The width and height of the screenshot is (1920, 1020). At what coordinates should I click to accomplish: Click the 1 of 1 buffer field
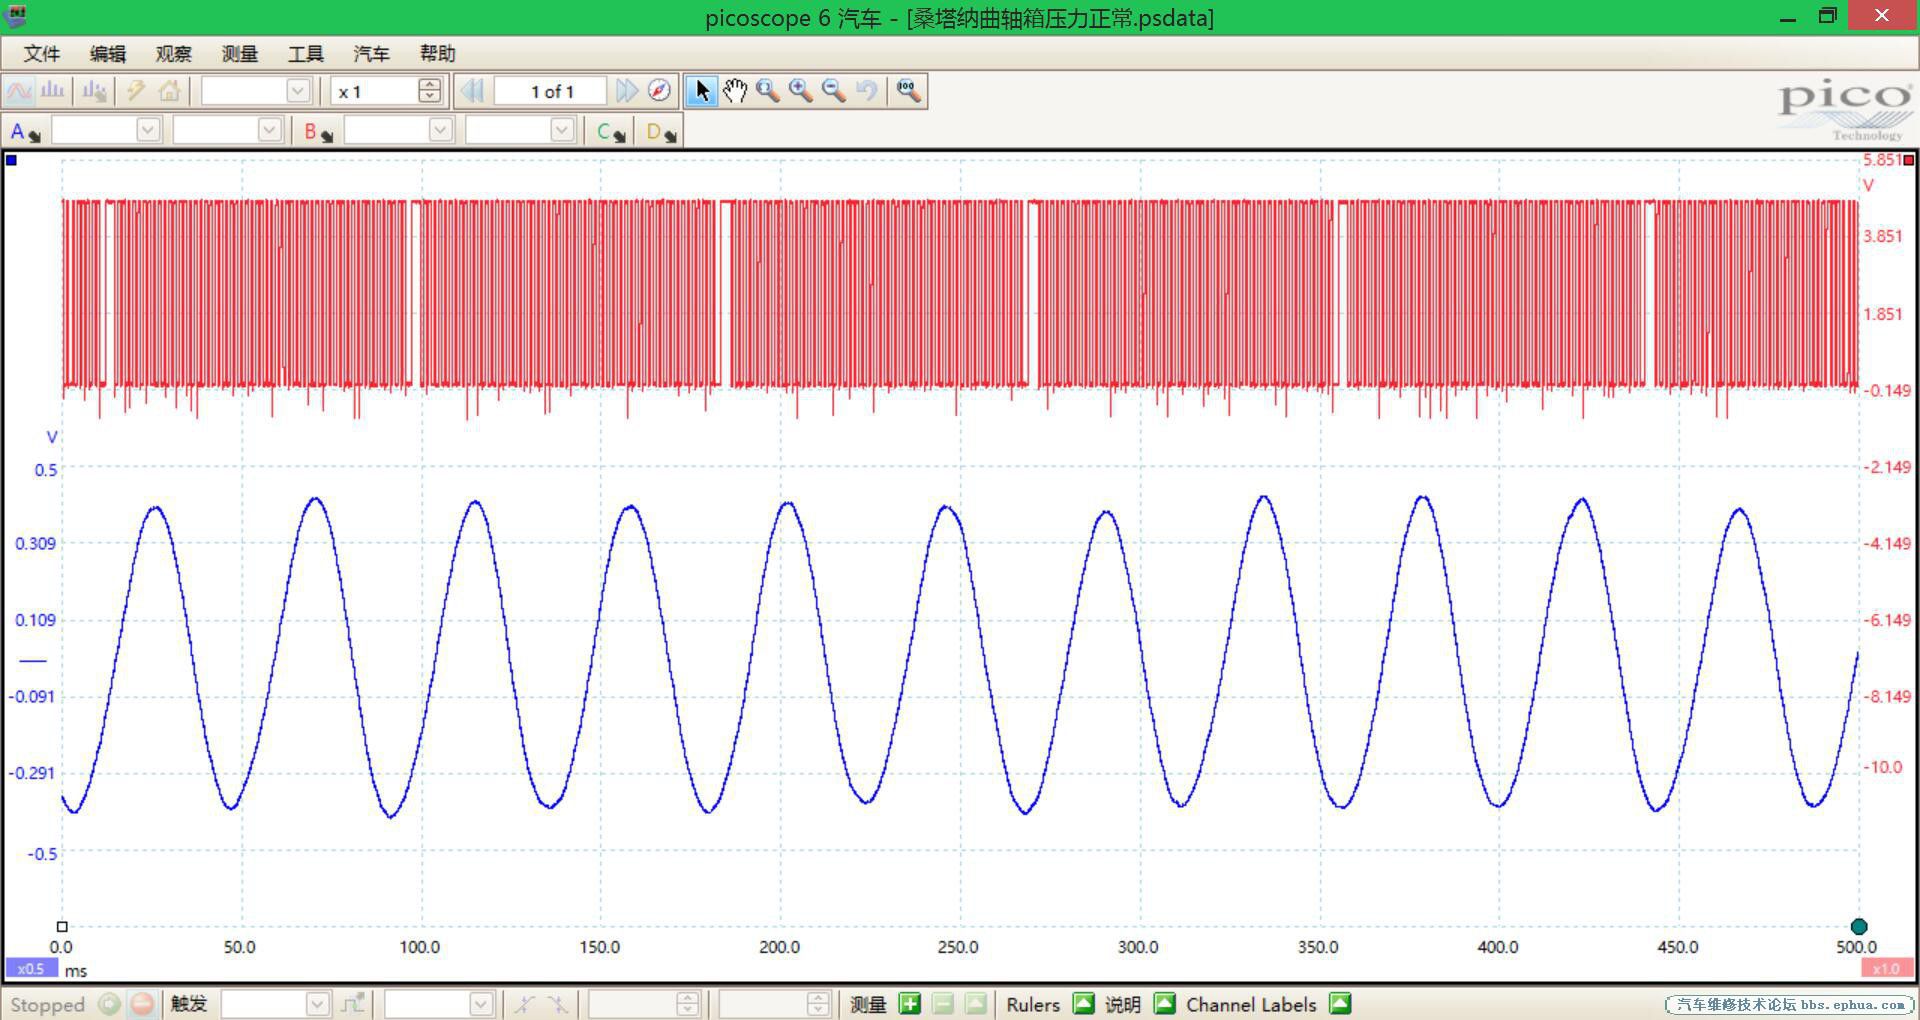tap(550, 91)
